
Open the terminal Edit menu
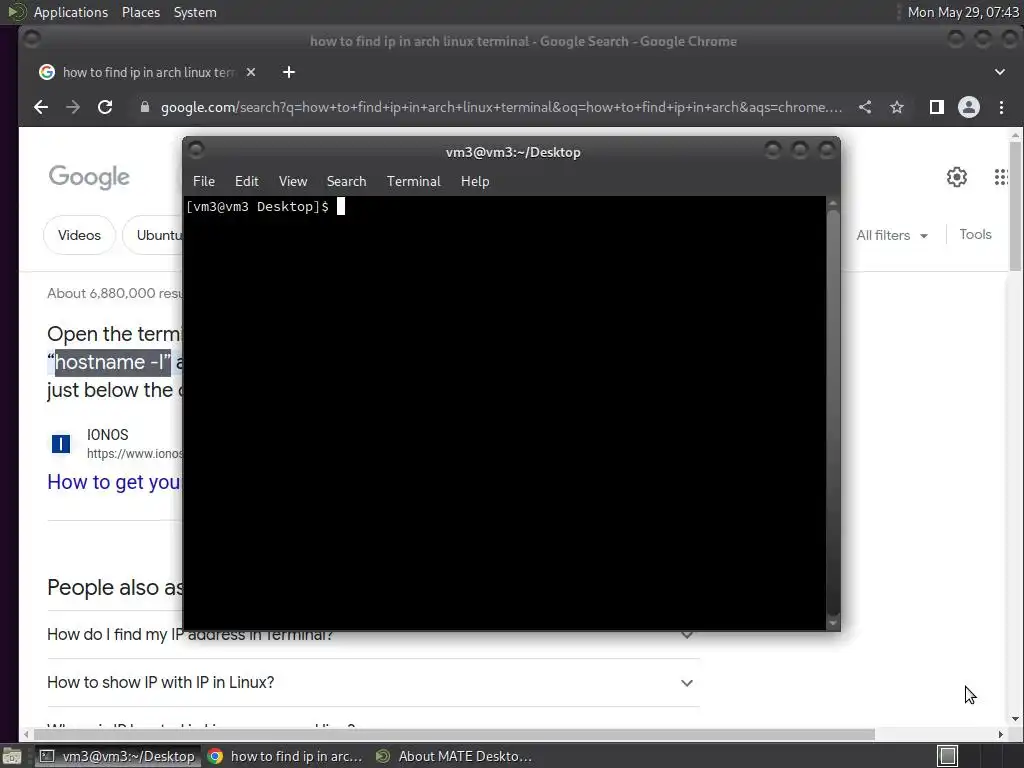247,182
